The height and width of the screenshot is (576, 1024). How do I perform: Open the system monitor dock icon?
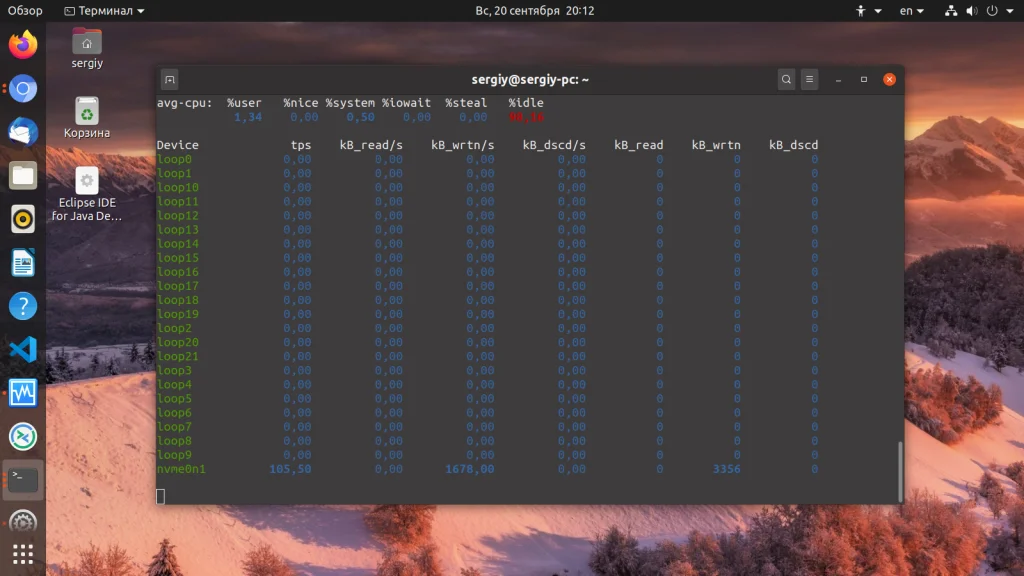[23, 393]
